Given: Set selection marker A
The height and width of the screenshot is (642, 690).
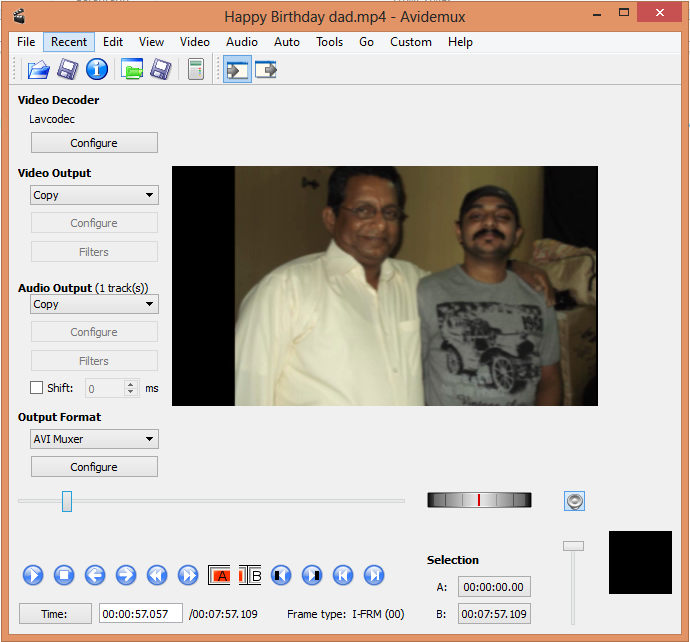Looking at the screenshot, I should (x=219, y=575).
